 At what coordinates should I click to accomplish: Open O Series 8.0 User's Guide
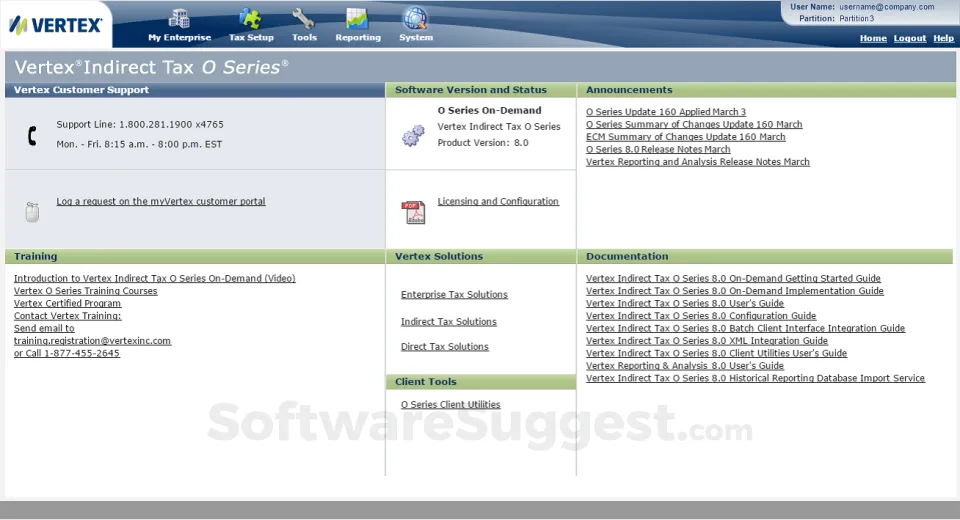pos(685,304)
